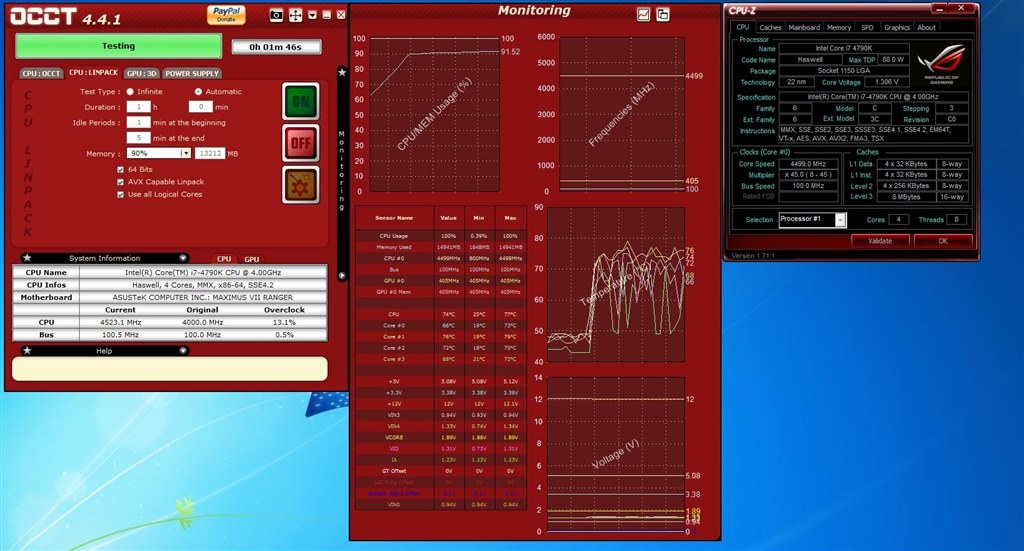Viewport: 1024px width, 551px height.
Task: Click the star above the Monitoring sidebar
Action: (342, 72)
